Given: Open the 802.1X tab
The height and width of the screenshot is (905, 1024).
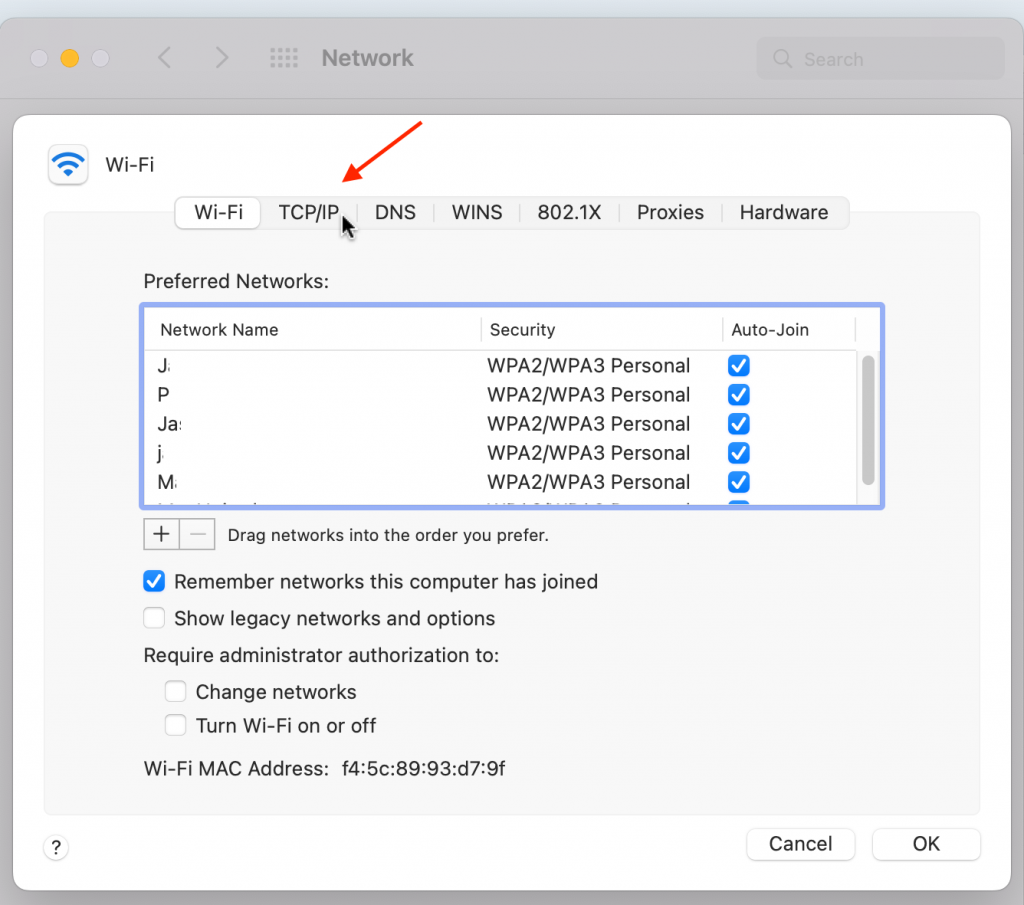Looking at the screenshot, I should (569, 212).
